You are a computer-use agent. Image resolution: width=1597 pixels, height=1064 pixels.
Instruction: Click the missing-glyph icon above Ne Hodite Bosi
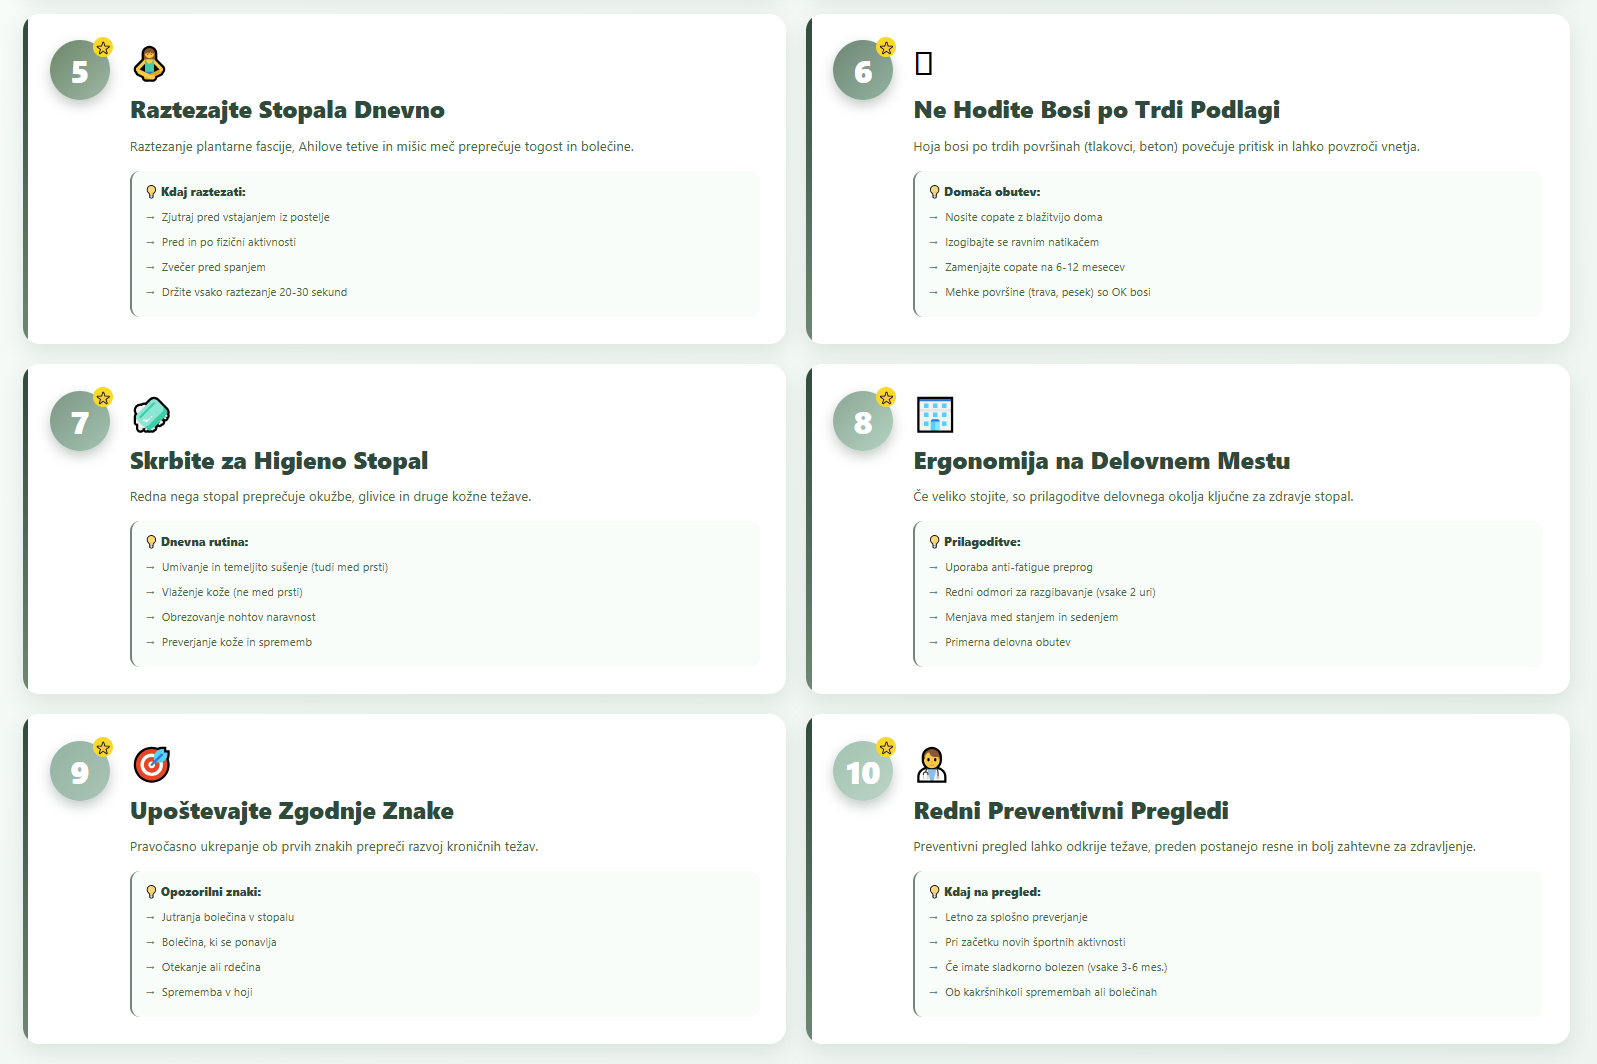pyautogui.click(x=924, y=64)
